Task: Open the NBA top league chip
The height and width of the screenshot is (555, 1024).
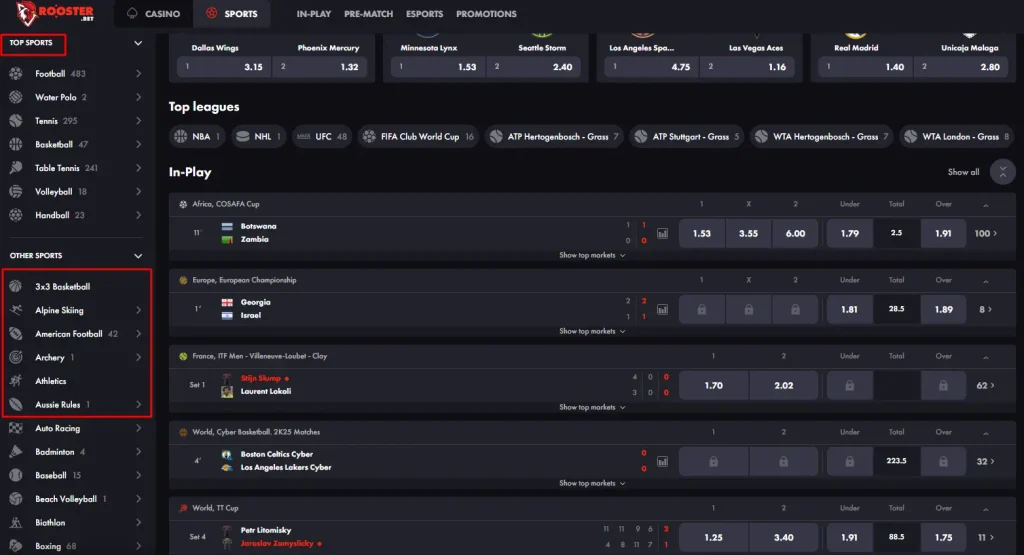Action: (x=197, y=136)
